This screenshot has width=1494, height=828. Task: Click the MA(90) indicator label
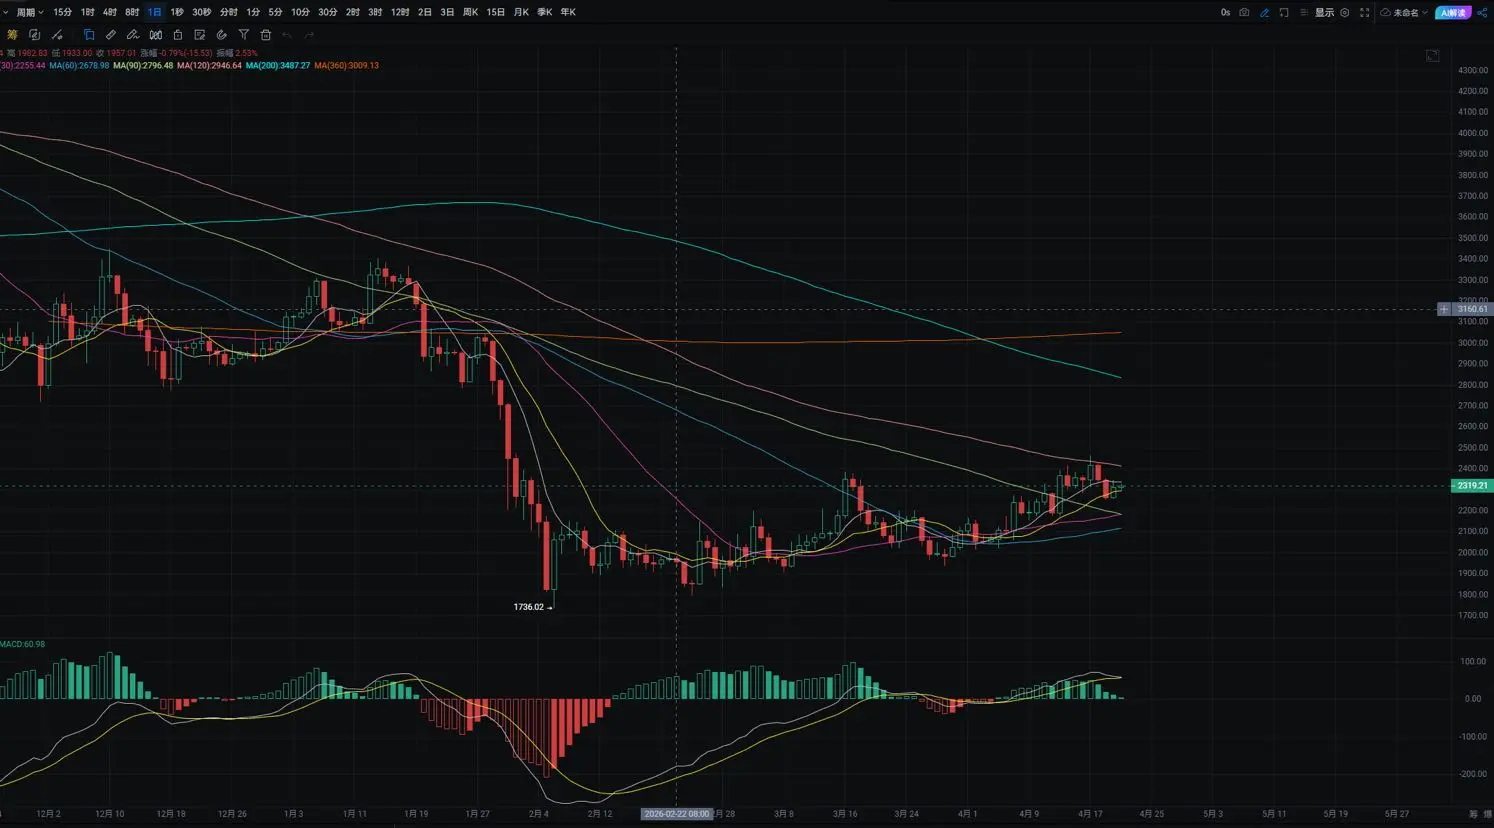(x=143, y=66)
